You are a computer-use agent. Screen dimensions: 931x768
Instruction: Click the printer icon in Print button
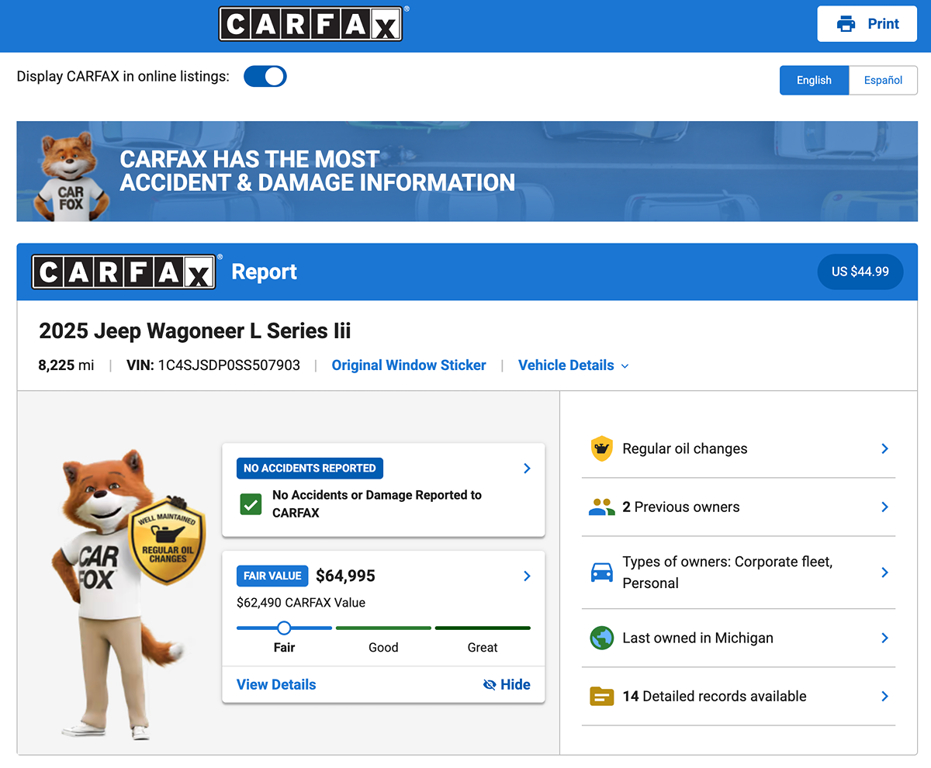pyautogui.click(x=846, y=24)
